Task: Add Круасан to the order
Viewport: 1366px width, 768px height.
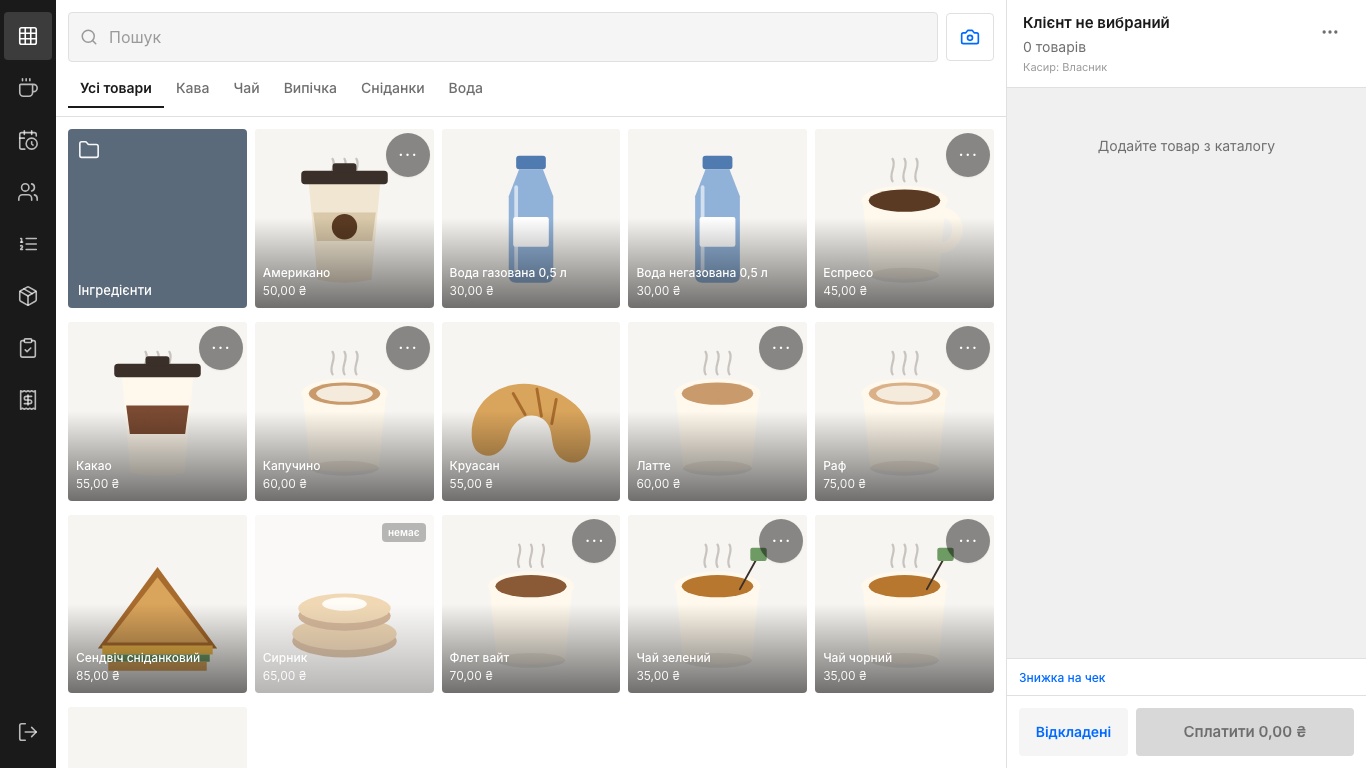Action: [x=531, y=411]
